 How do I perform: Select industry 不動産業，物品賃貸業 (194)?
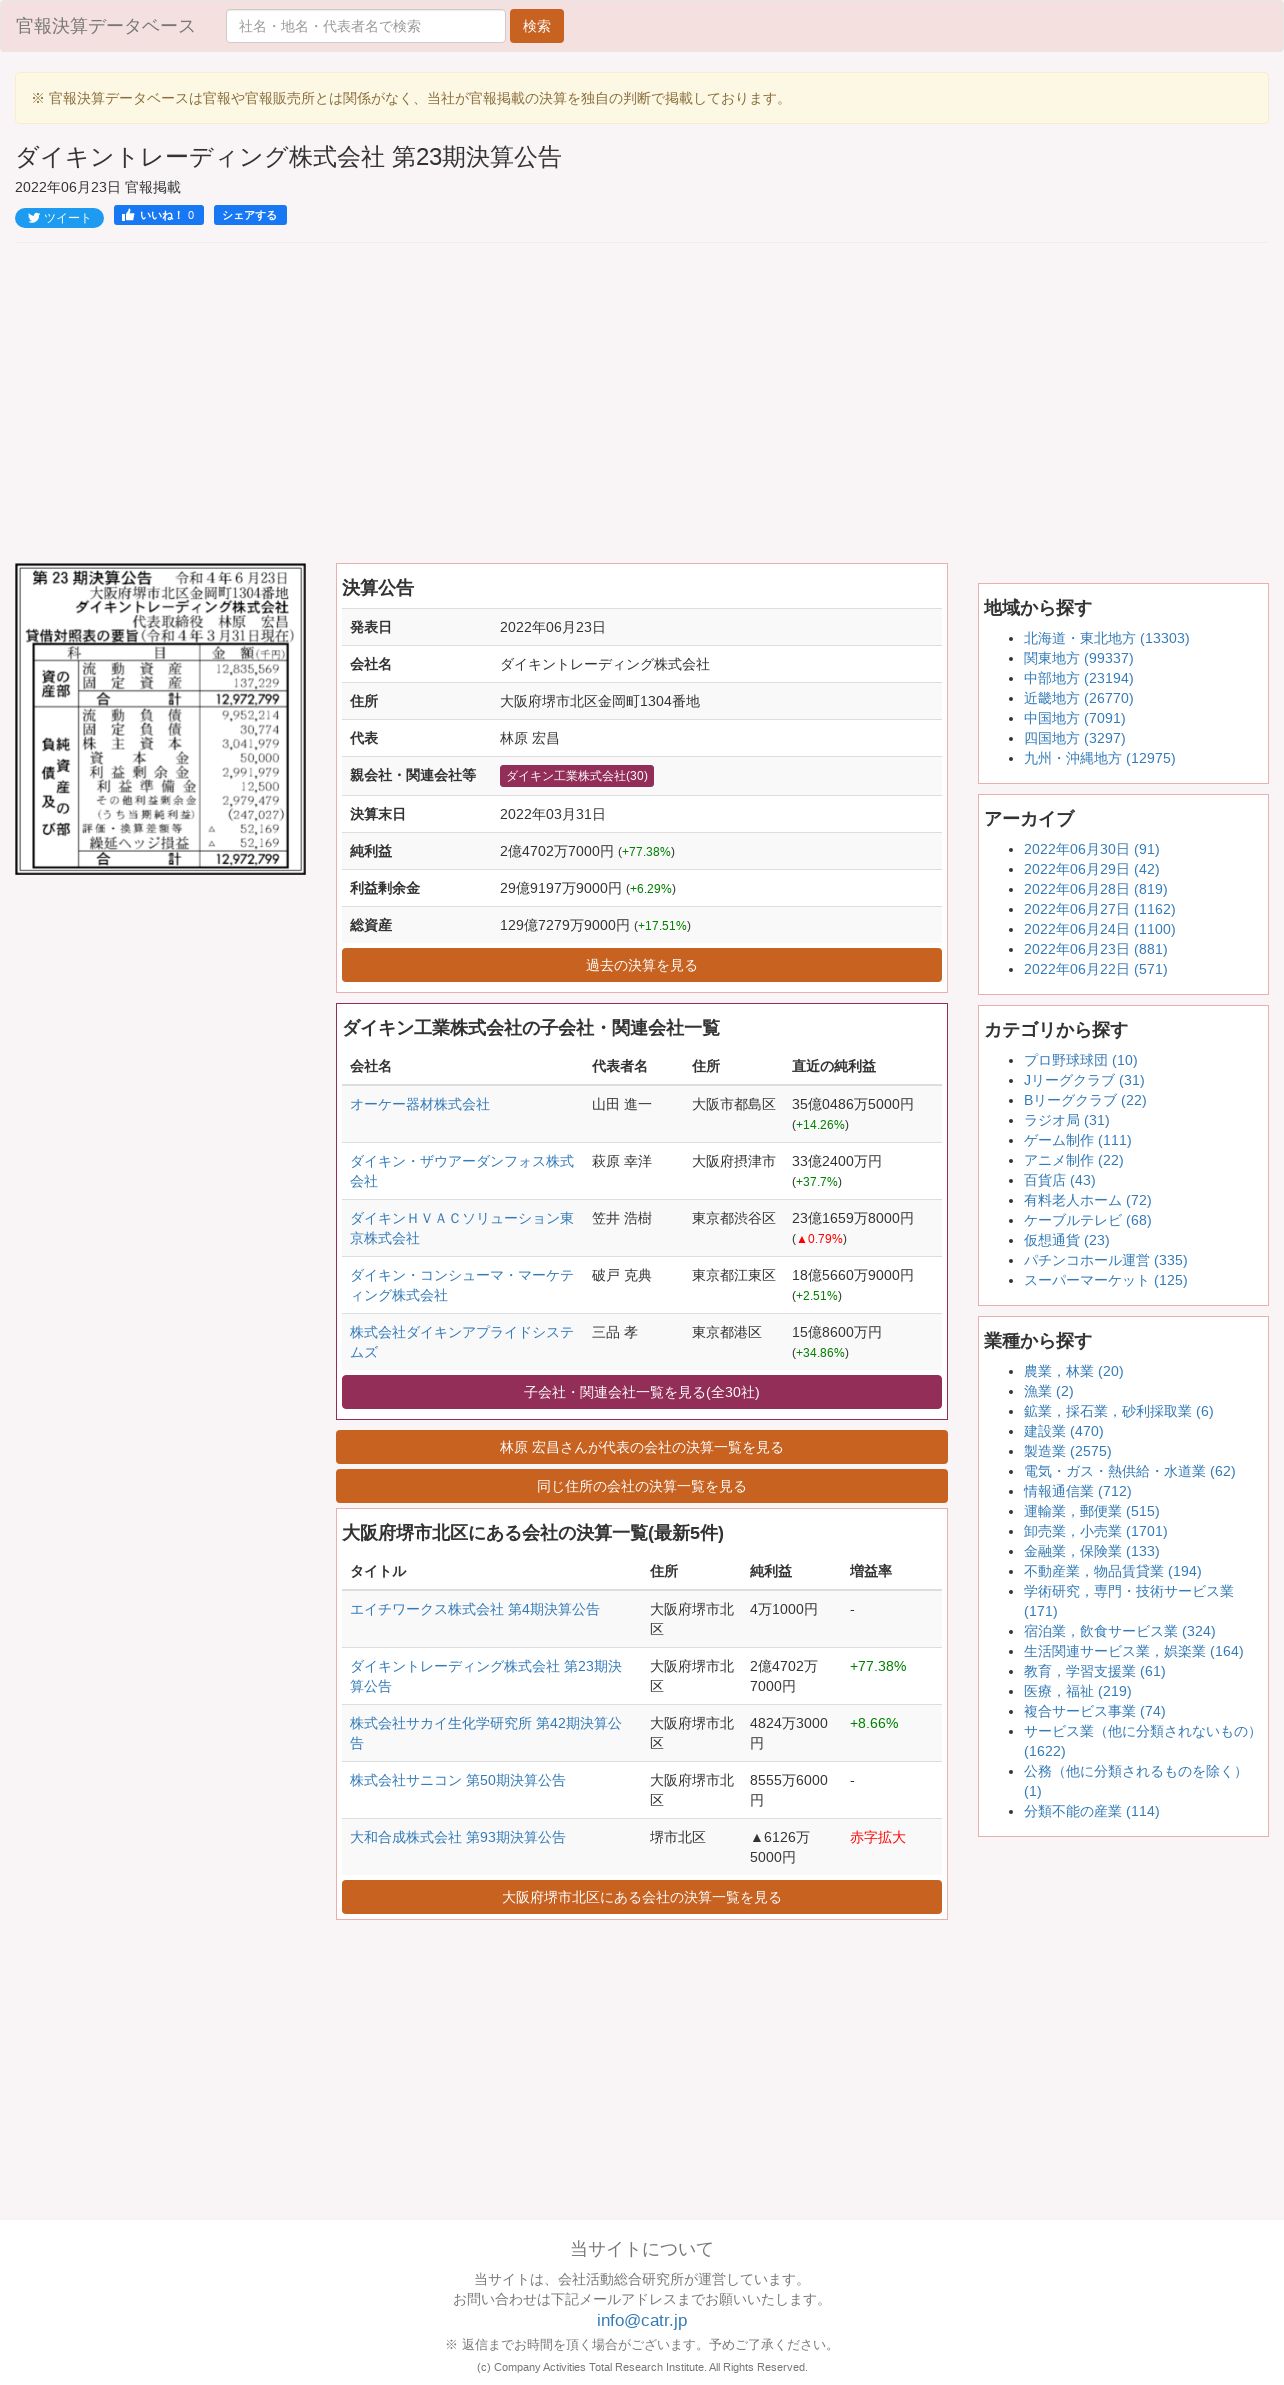click(1112, 1571)
